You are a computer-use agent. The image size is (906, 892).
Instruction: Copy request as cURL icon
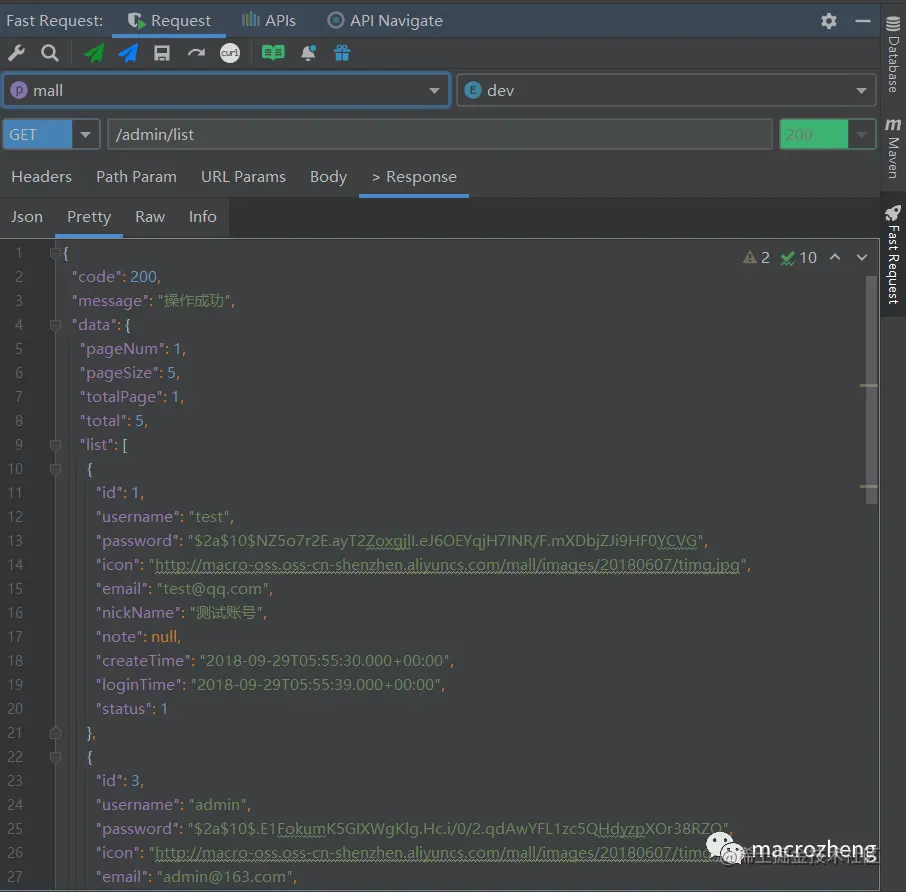click(230, 53)
